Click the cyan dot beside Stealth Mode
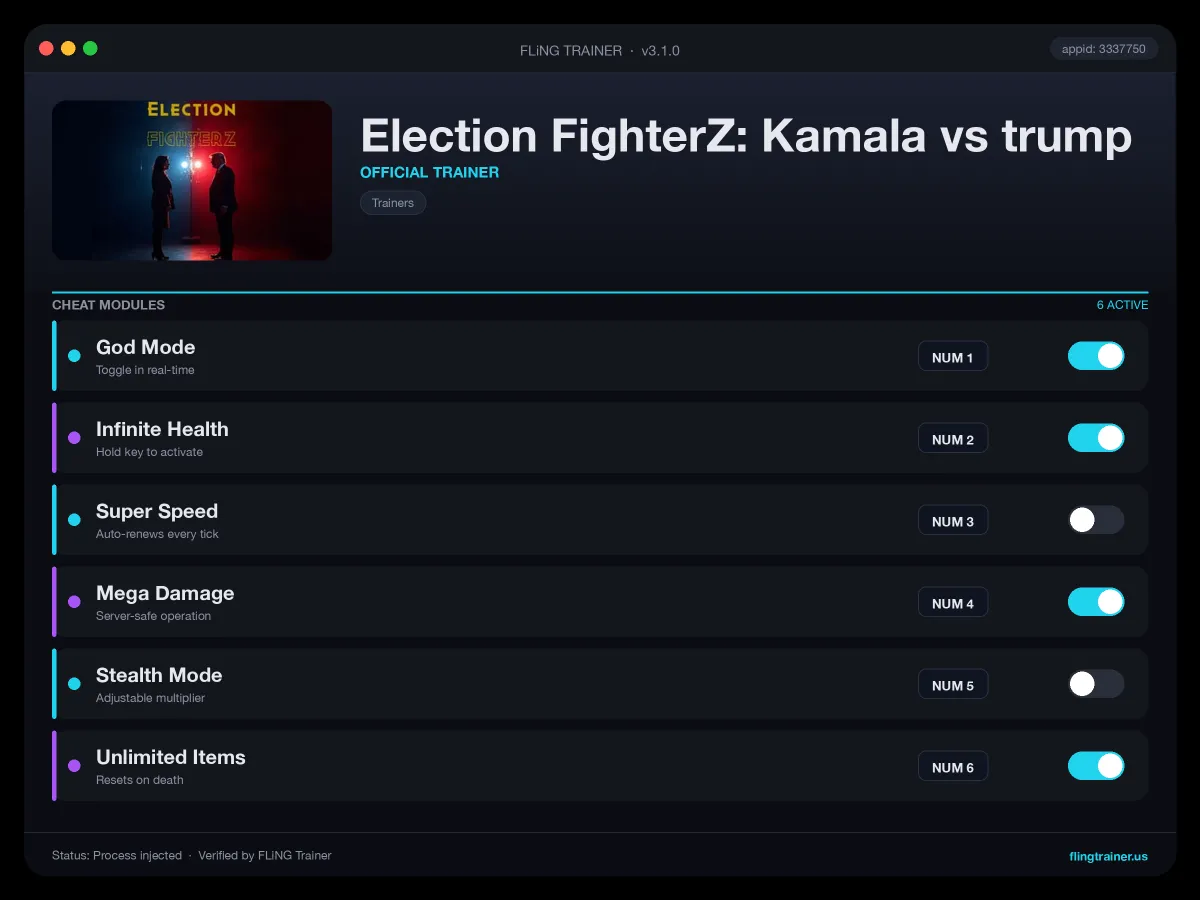 [x=74, y=684]
